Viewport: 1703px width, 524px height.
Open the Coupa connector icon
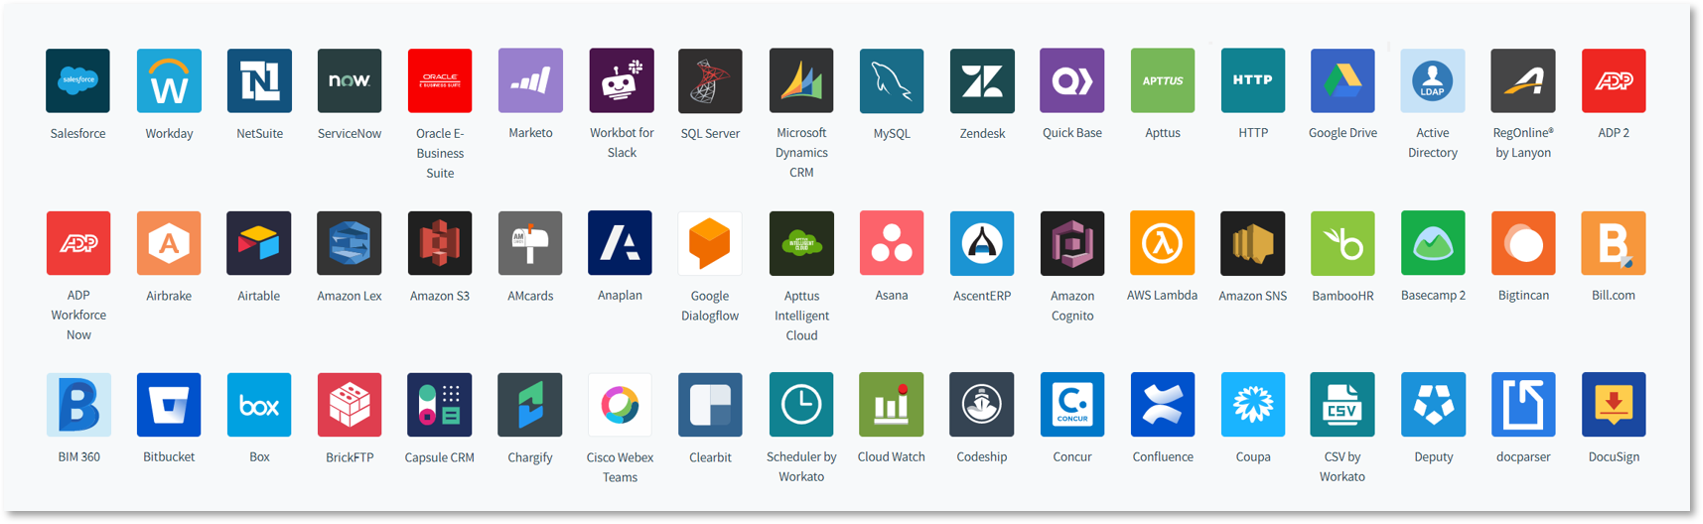(x=1253, y=405)
